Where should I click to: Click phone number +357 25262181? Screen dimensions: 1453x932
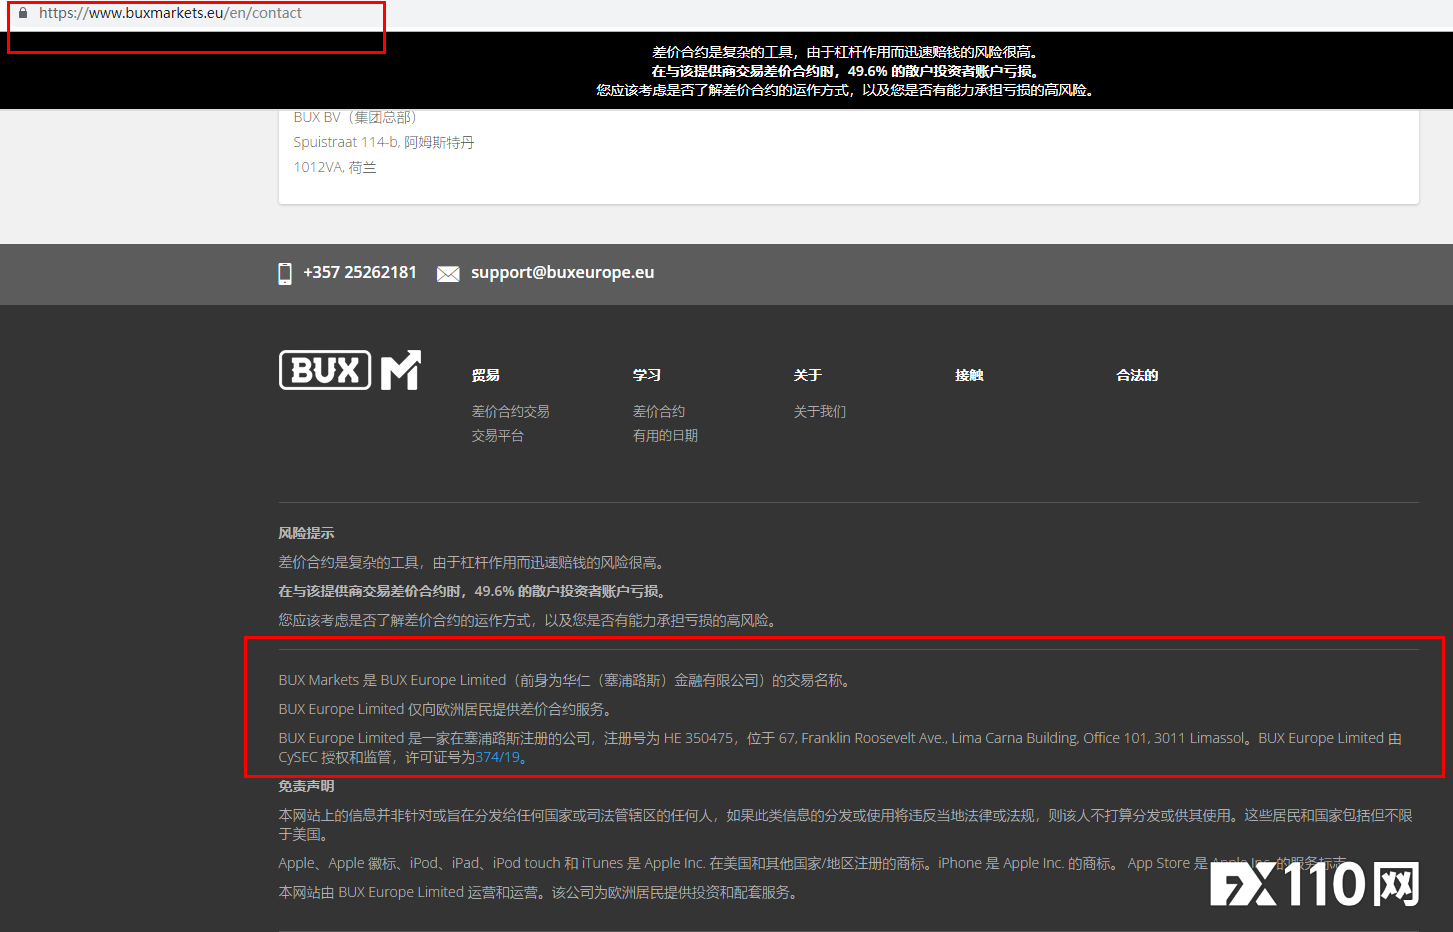(360, 272)
